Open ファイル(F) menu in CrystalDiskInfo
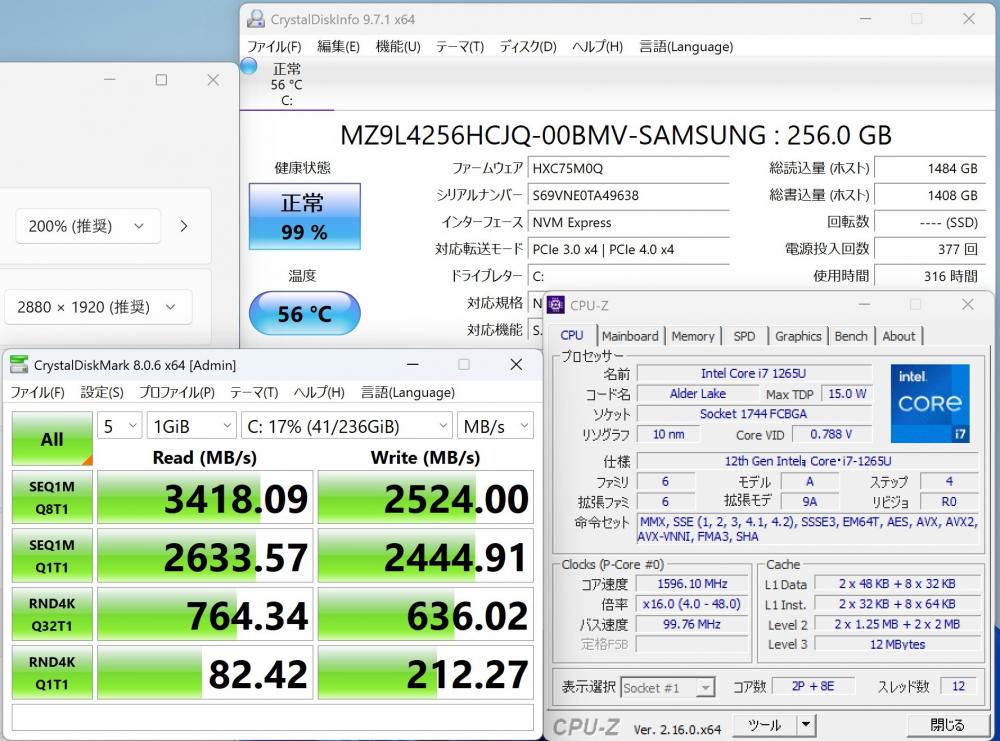Image resolution: width=1000 pixels, height=741 pixels. (274, 47)
